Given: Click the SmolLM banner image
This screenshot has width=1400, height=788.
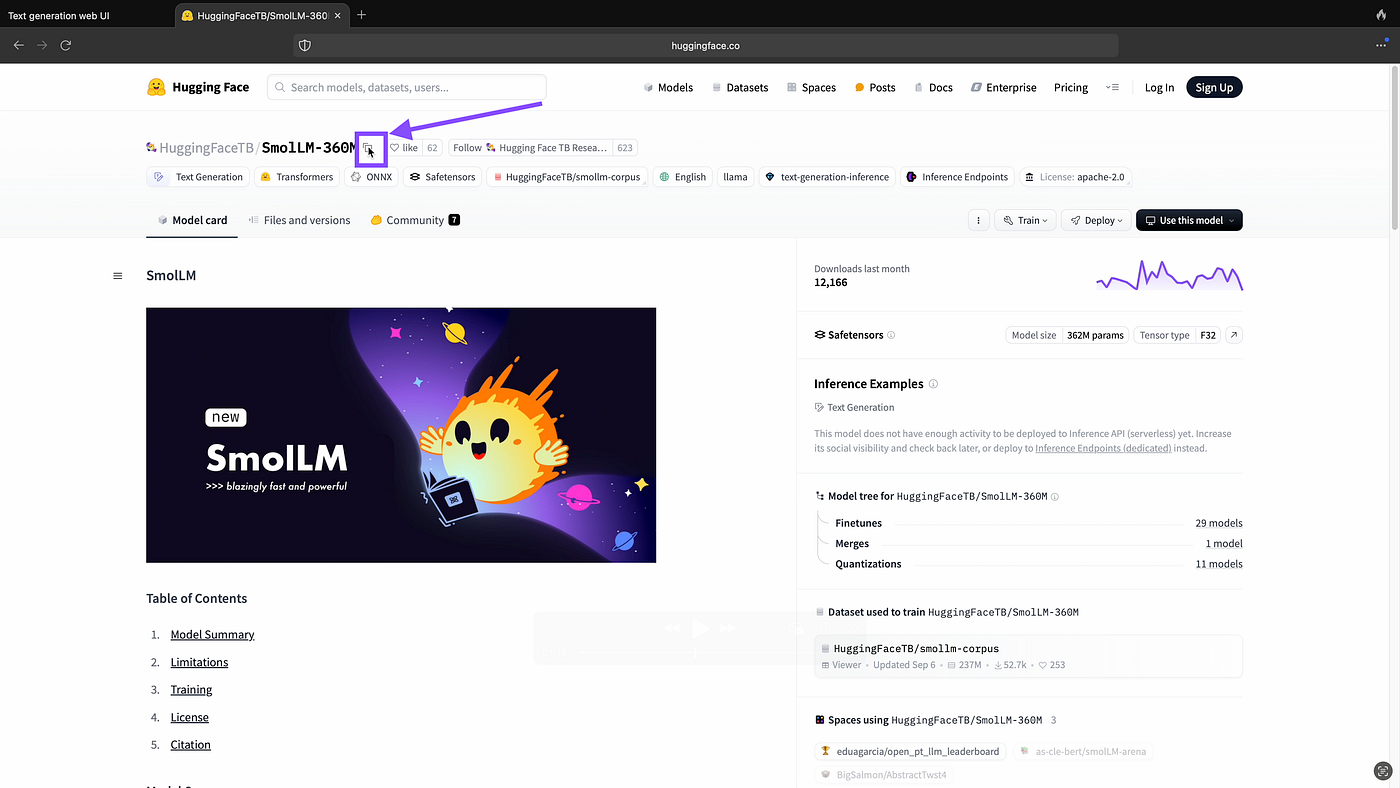Looking at the screenshot, I should 401,435.
